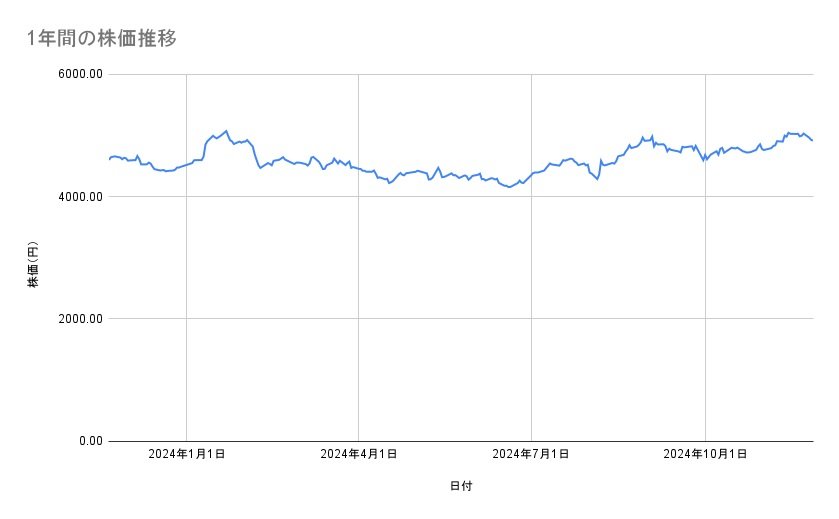This screenshot has height=519, width=839.
Task: Click the horizontal axis title "日付"
Action: [x=461, y=487]
